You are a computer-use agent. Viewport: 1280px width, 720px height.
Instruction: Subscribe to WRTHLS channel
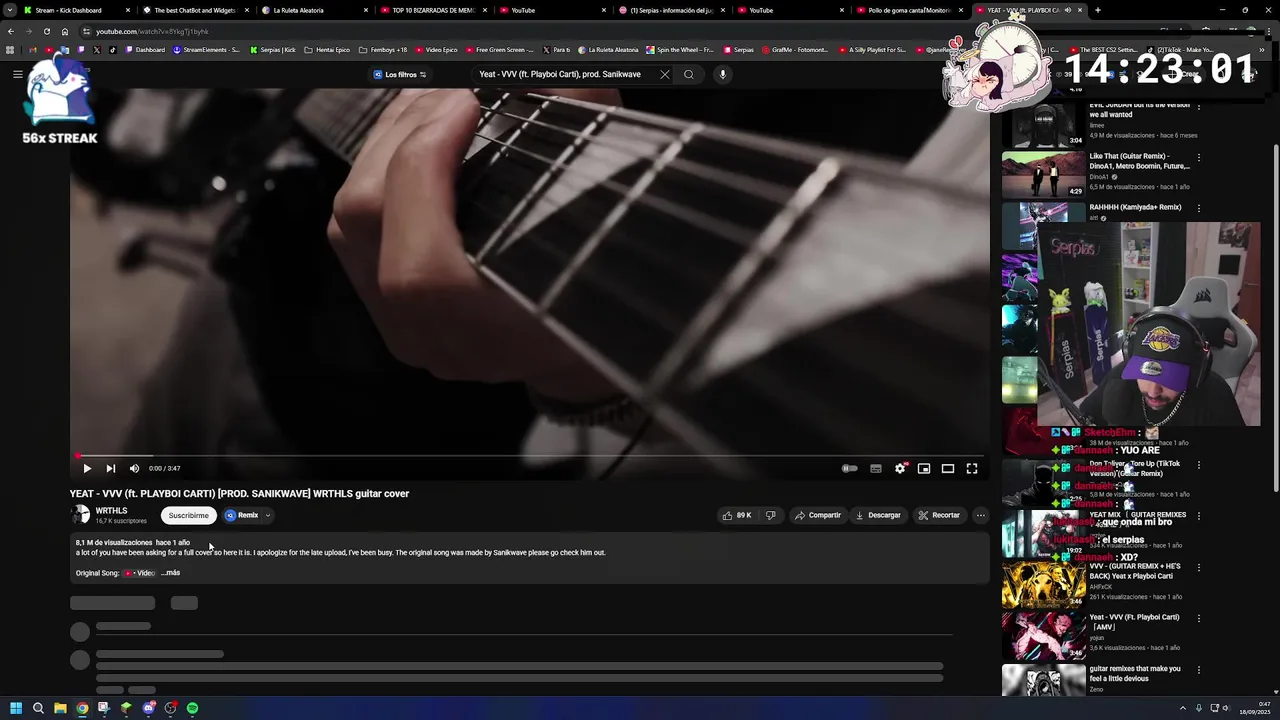pyautogui.click(x=188, y=515)
